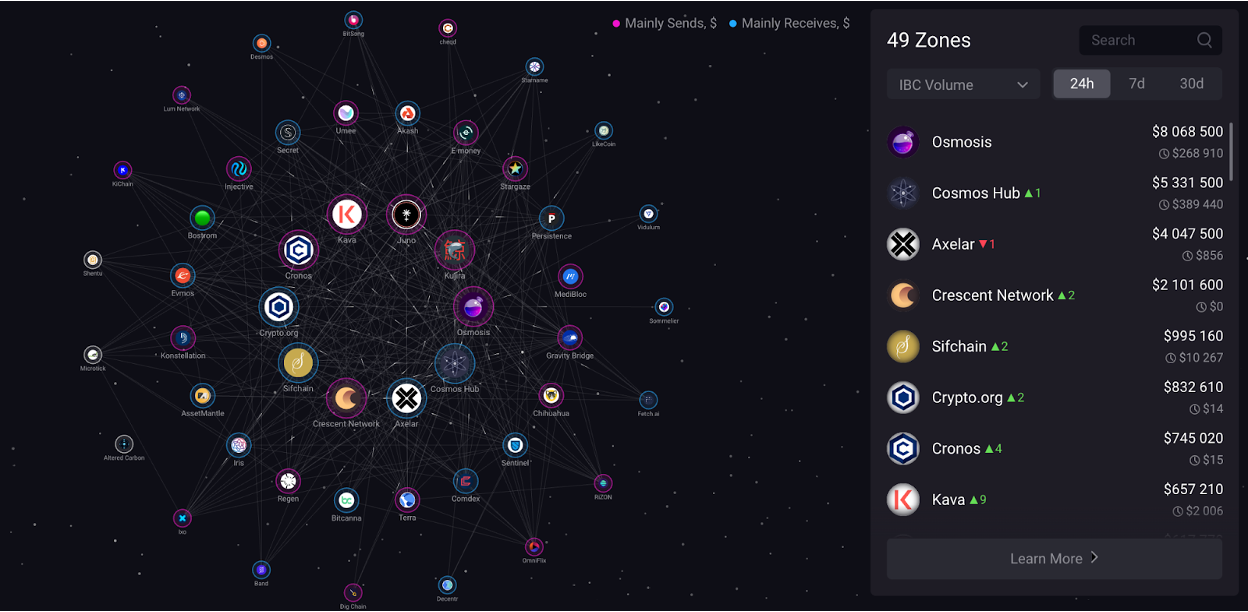Screen dimensions: 1248x612
Task: Click the zones list scrollbar
Action: [1230, 148]
